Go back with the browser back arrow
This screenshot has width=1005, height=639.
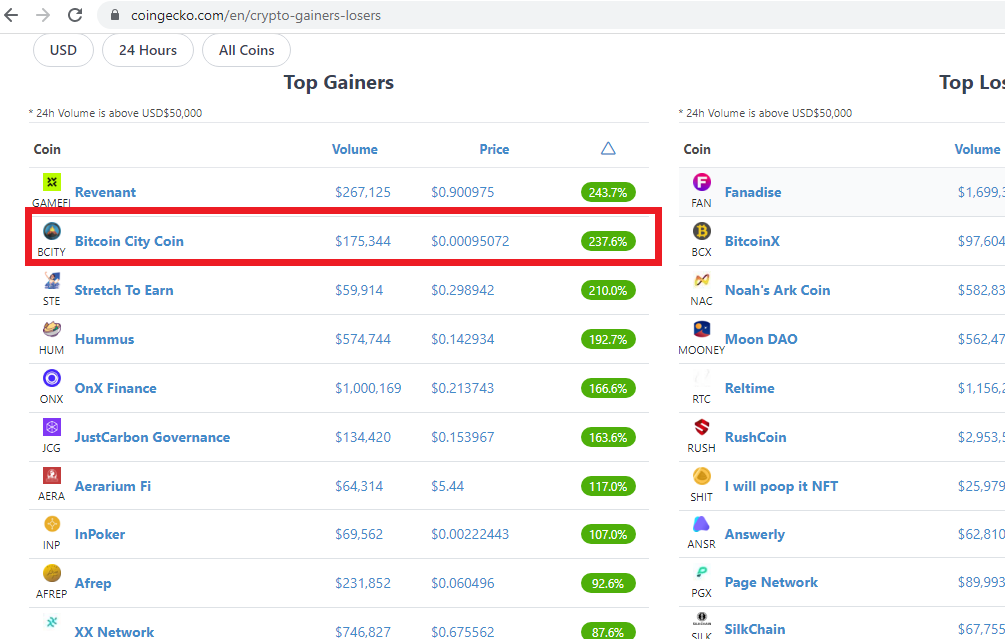[x=12, y=15]
